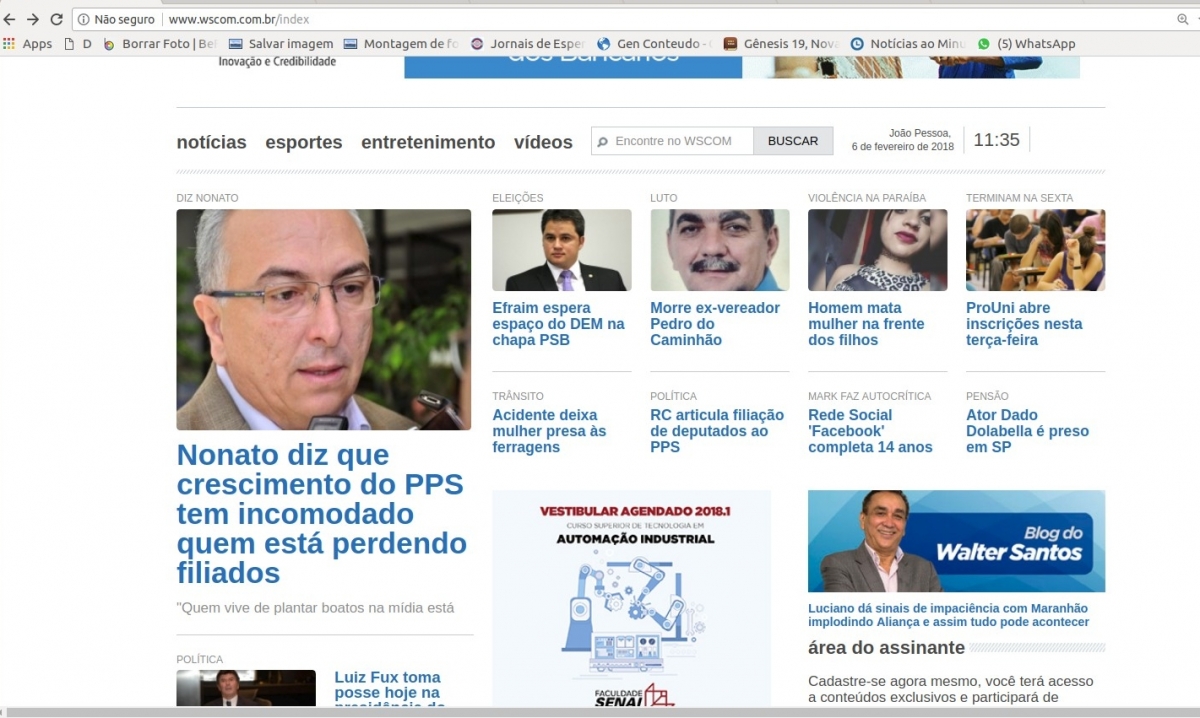
Task: Open the WhatsApp bookmark
Action: pos(1026,44)
